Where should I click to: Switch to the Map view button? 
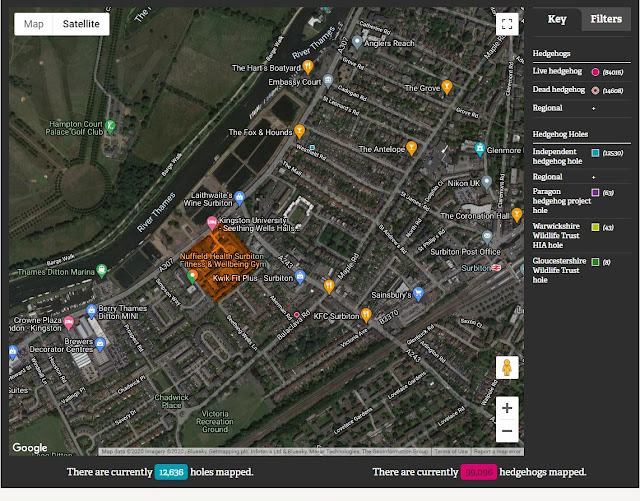click(33, 24)
